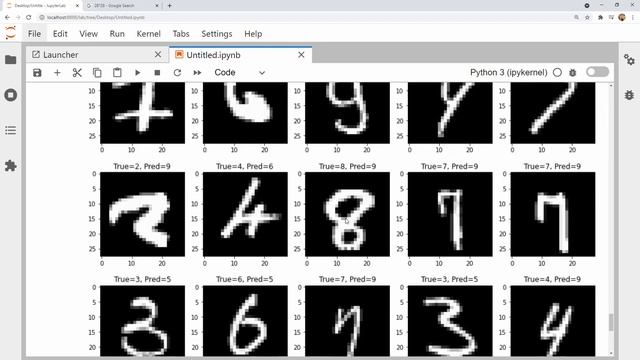Open the Extension Manager puzzle icon
The width and height of the screenshot is (640, 360).
coord(11,166)
